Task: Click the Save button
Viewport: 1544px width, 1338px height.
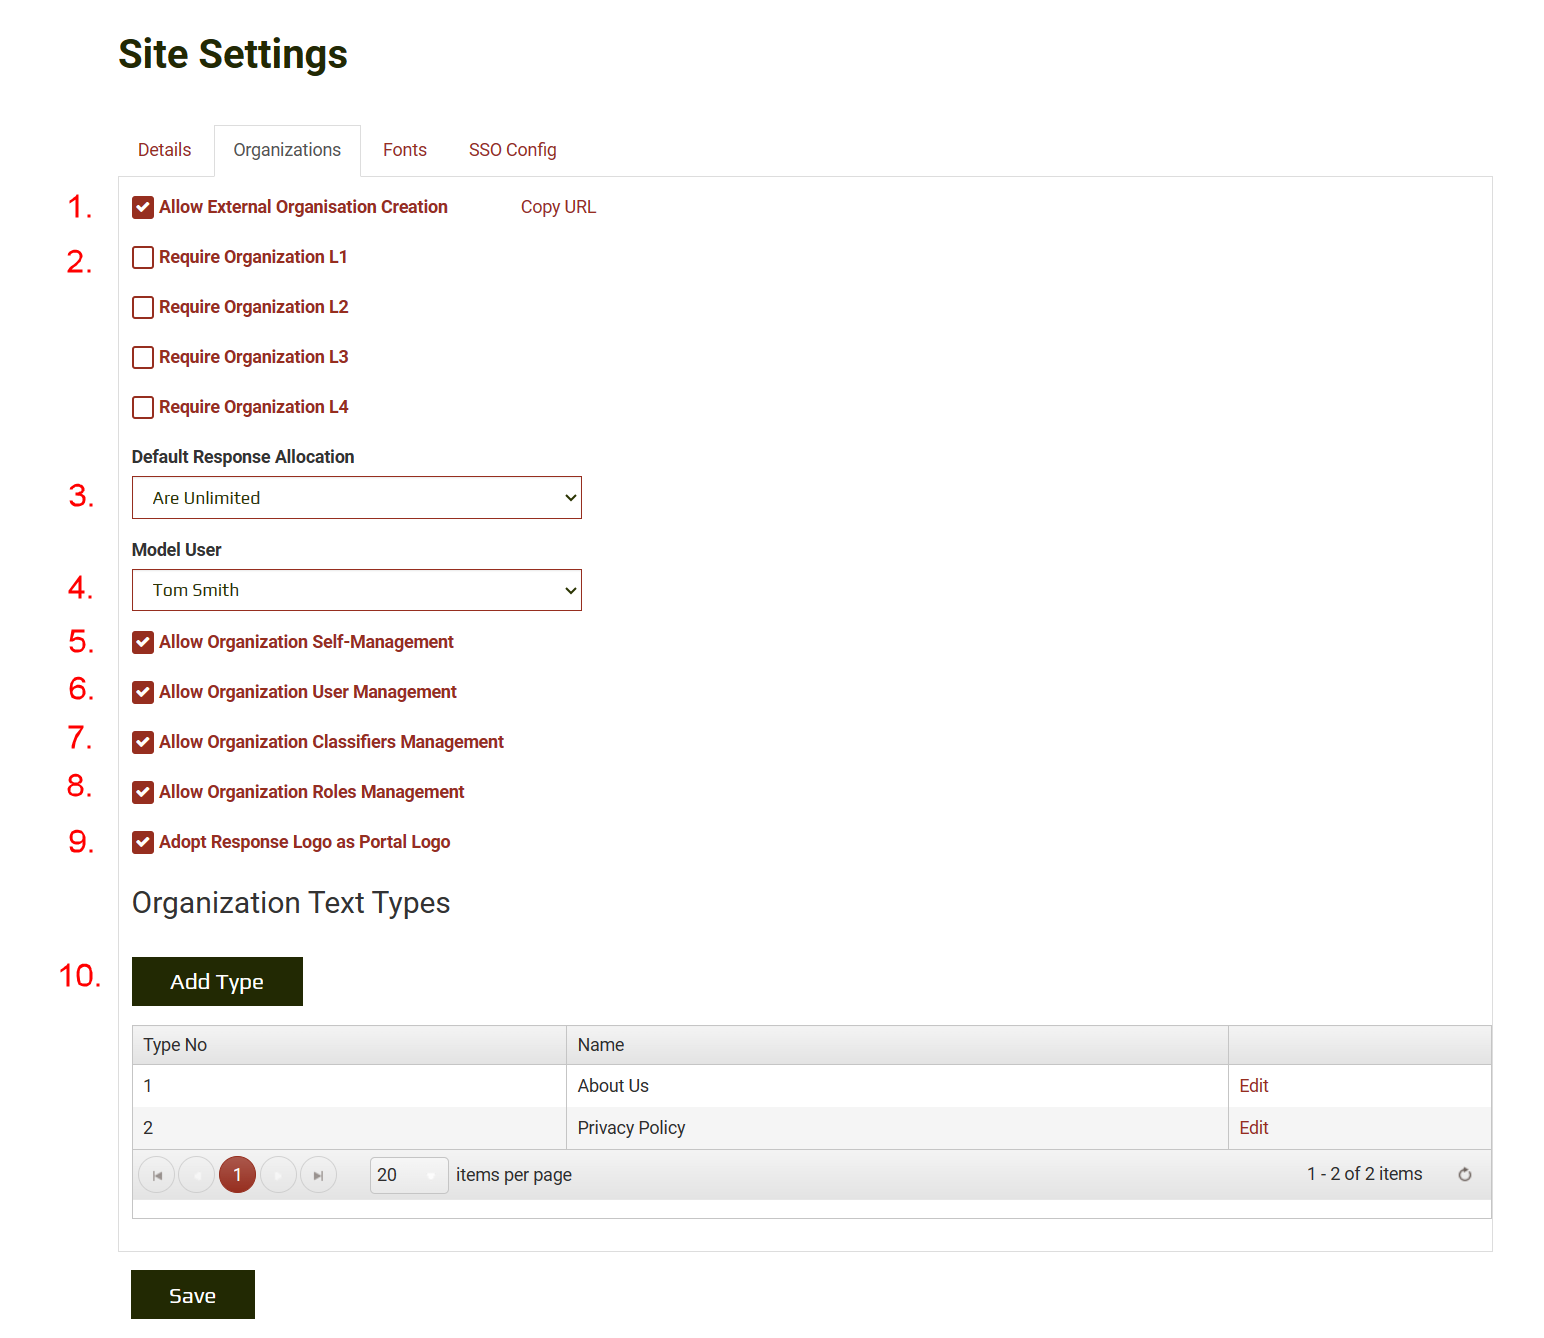Action: coord(193,1295)
